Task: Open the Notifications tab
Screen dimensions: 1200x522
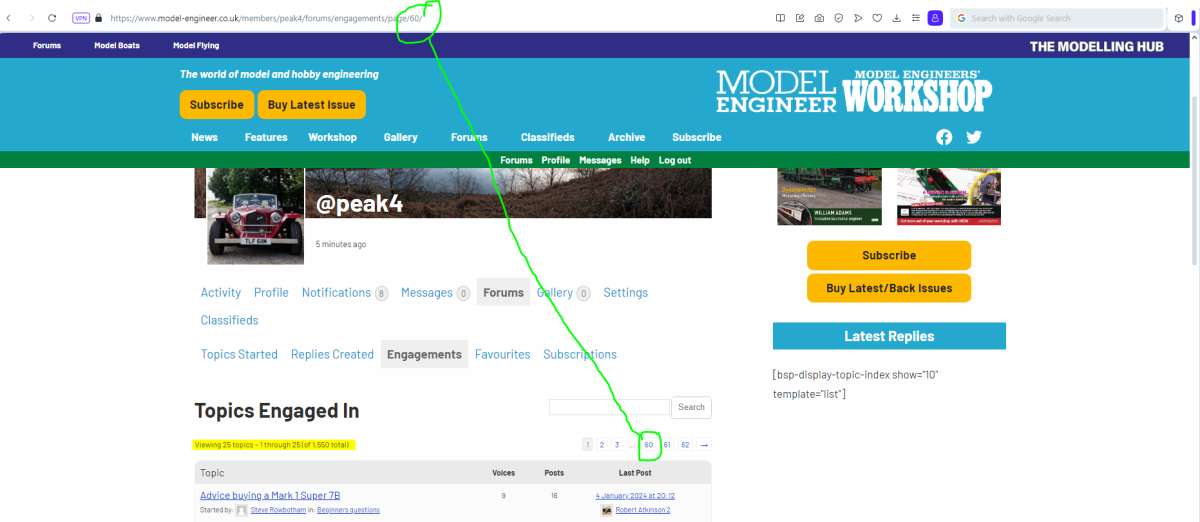Action: point(345,293)
